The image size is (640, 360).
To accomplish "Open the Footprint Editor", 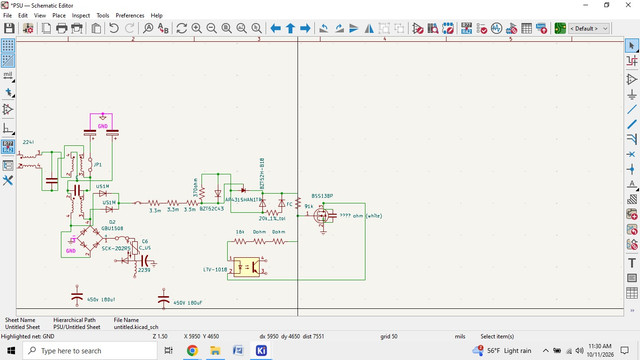I will pyautogui.click(x=448, y=28).
